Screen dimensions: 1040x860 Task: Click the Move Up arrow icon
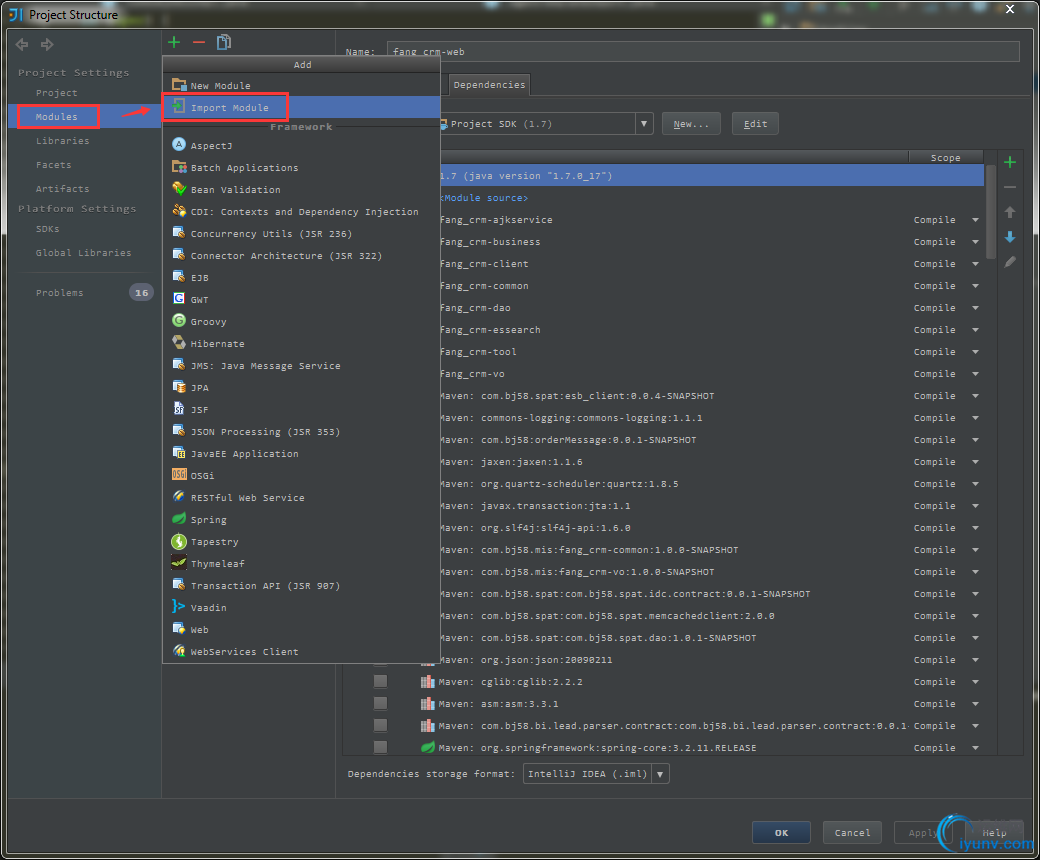[x=1009, y=212]
